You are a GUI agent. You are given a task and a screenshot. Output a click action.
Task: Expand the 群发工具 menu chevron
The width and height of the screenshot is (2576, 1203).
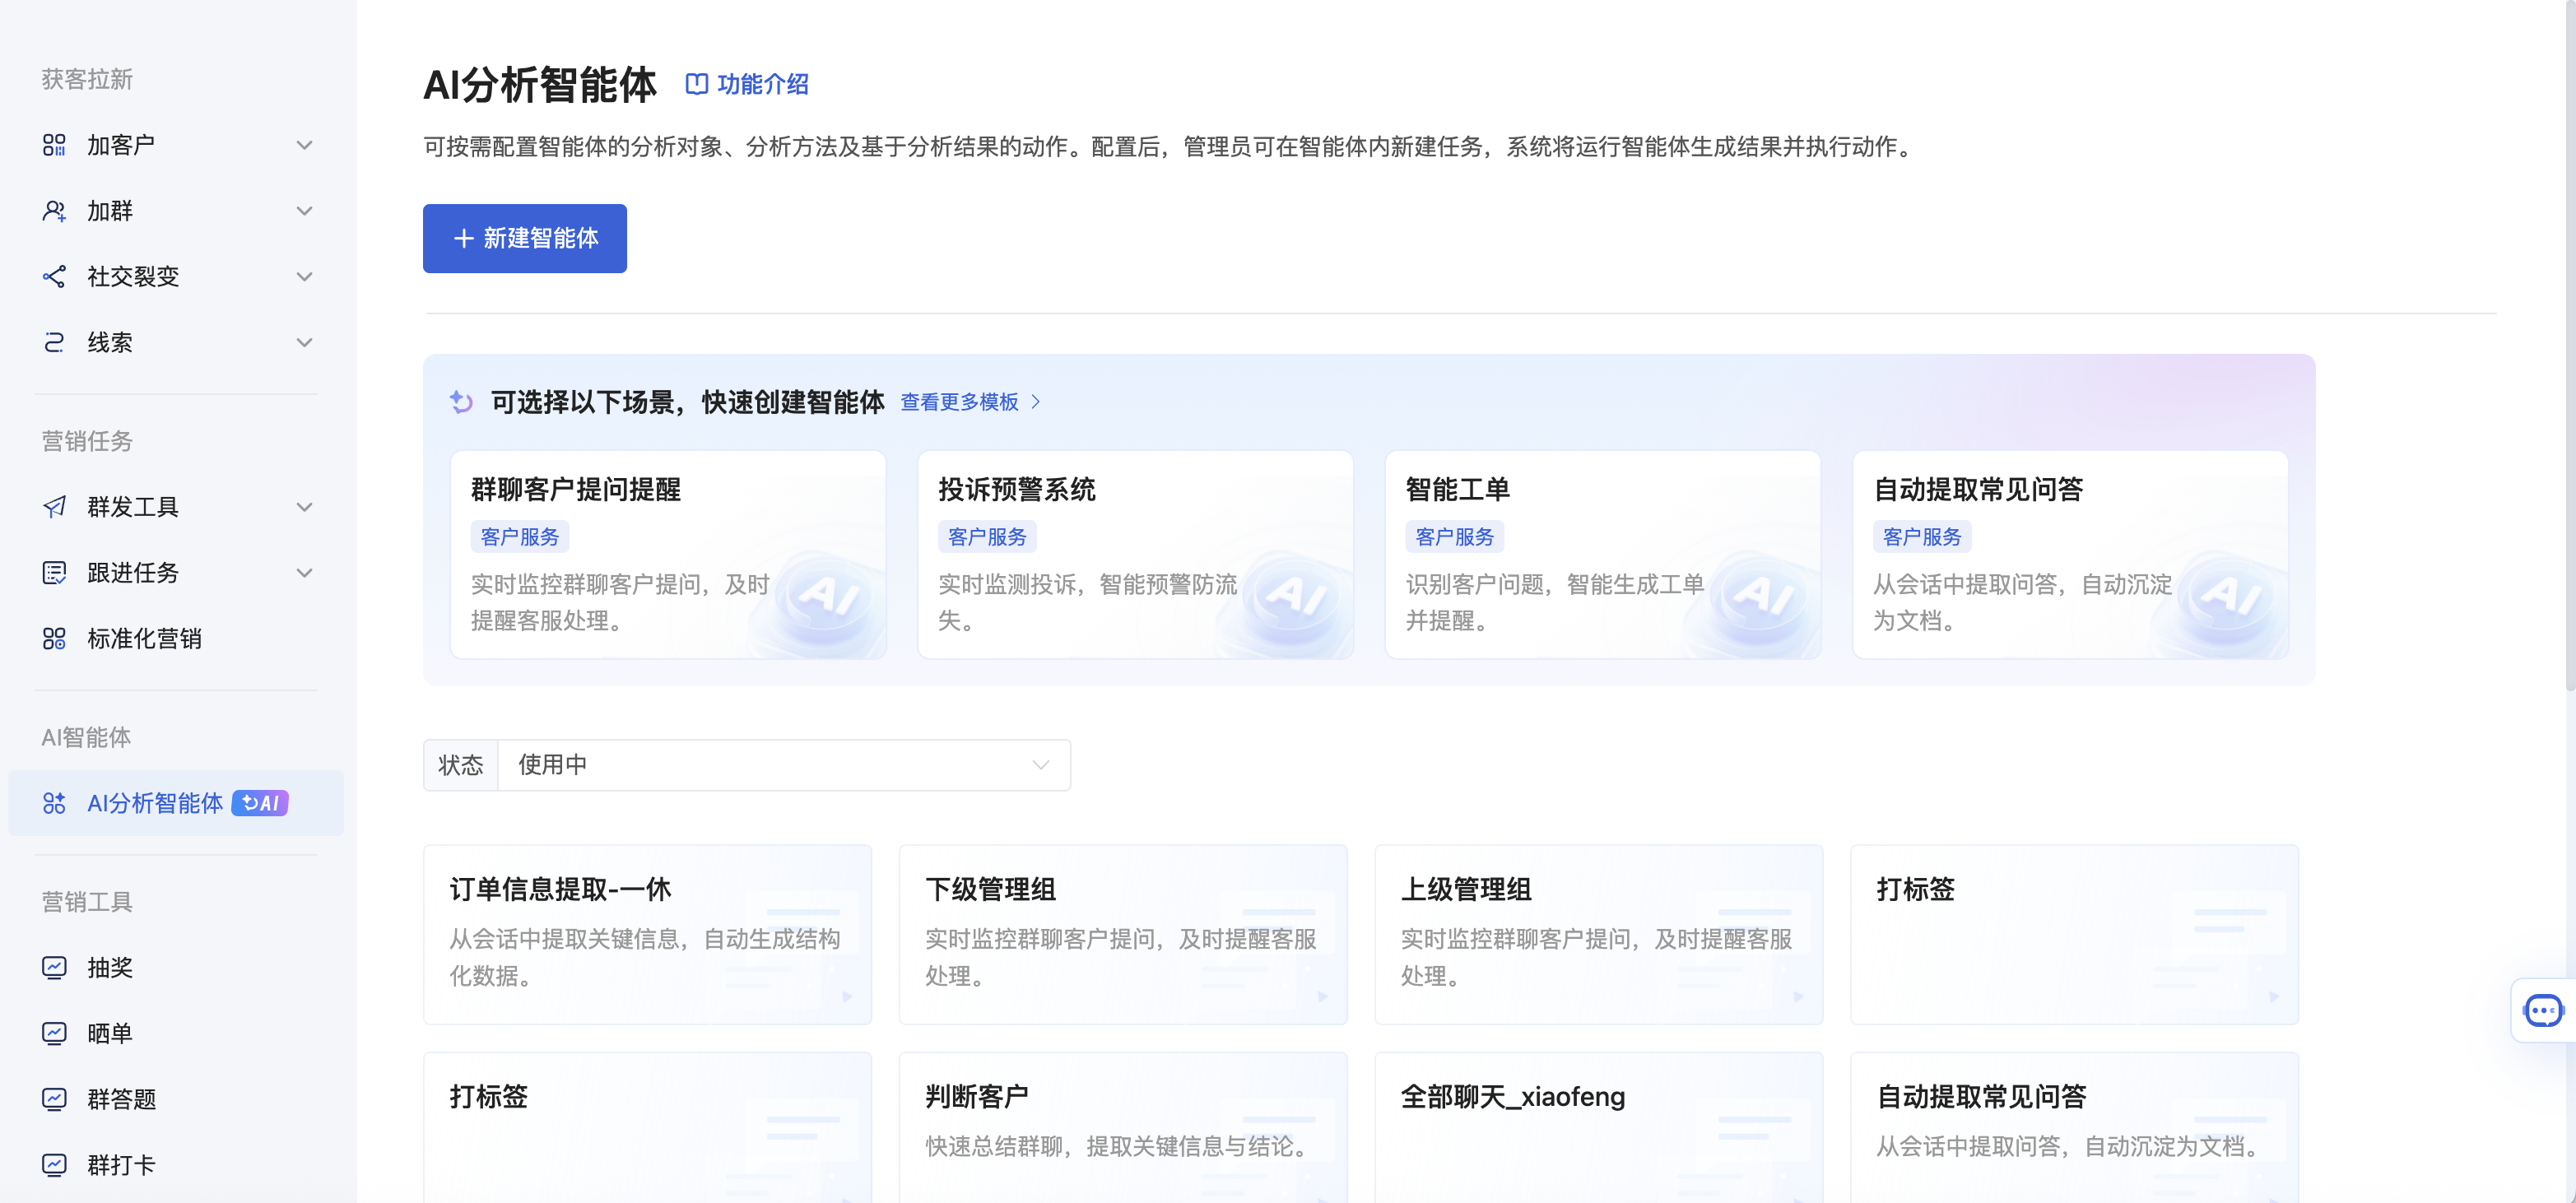305,507
